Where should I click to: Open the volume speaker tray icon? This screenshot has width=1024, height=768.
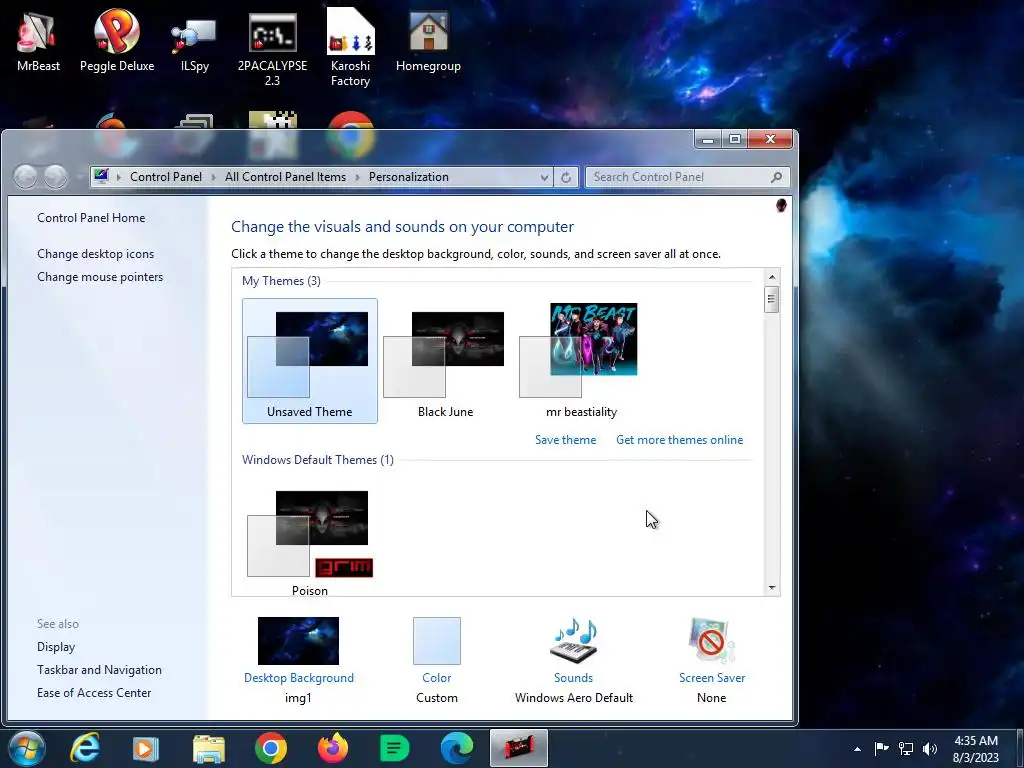pyautogui.click(x=929, y=749)
